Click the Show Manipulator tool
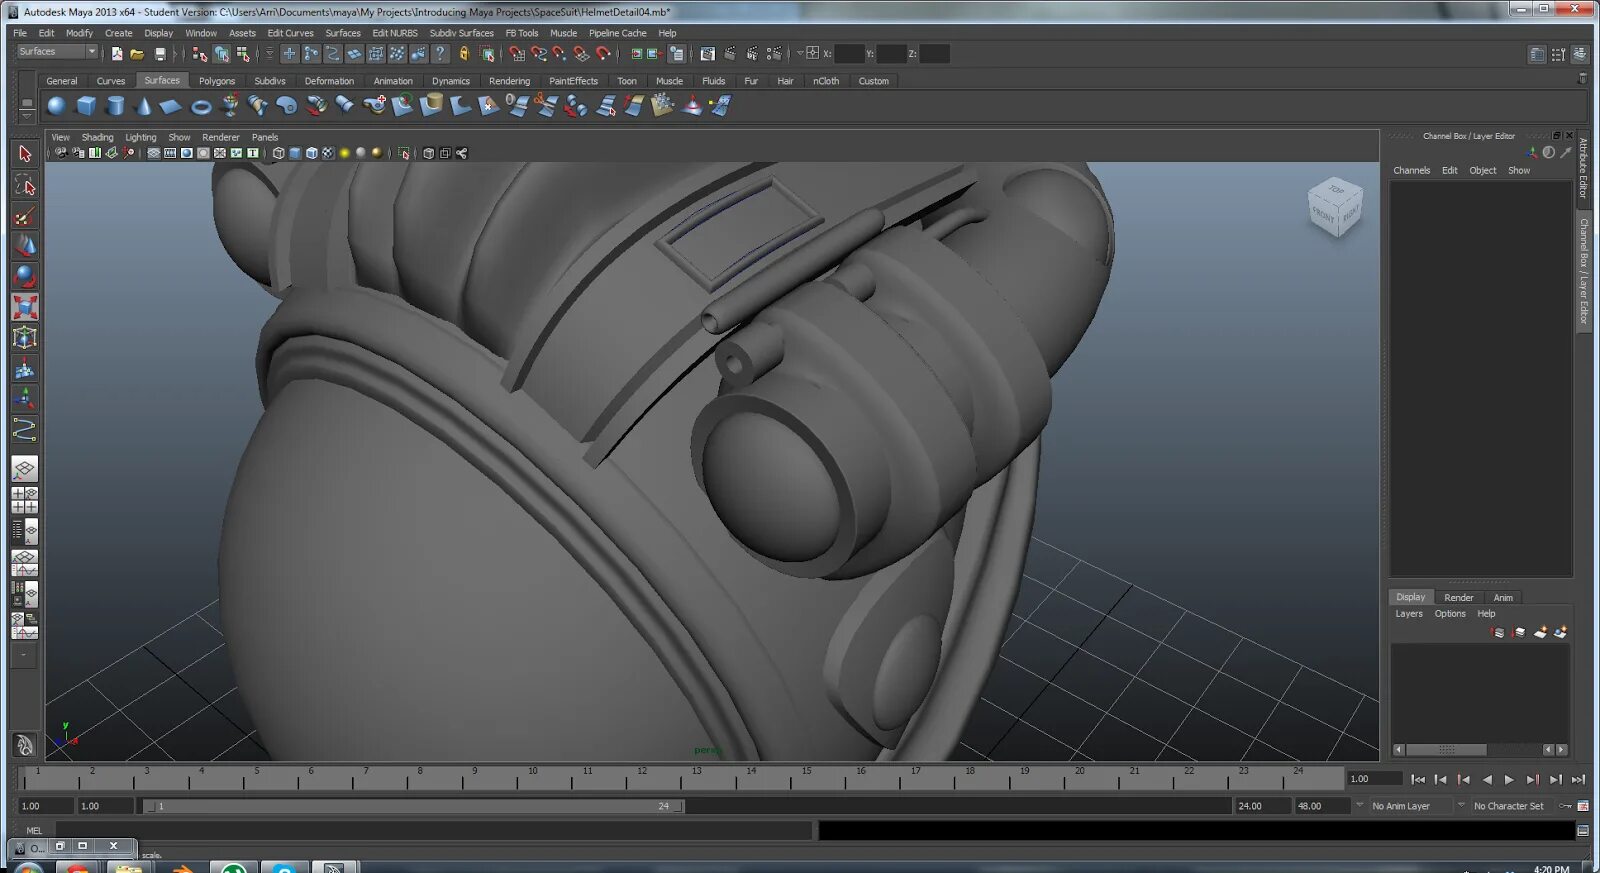 (x=25, y=399)
